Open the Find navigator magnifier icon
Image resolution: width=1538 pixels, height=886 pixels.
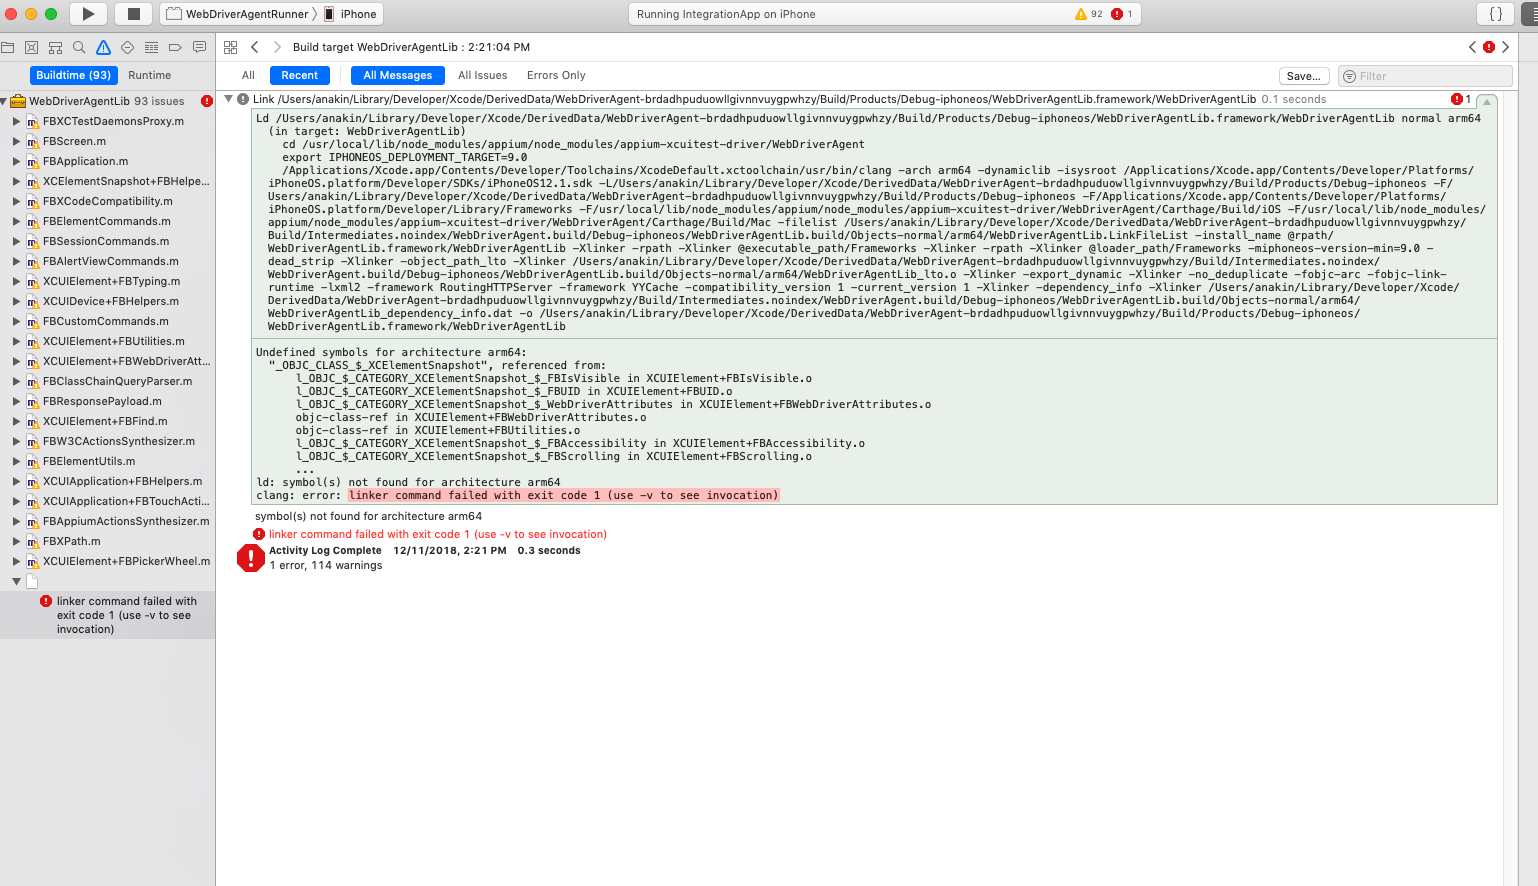click(x=79, y=47)
